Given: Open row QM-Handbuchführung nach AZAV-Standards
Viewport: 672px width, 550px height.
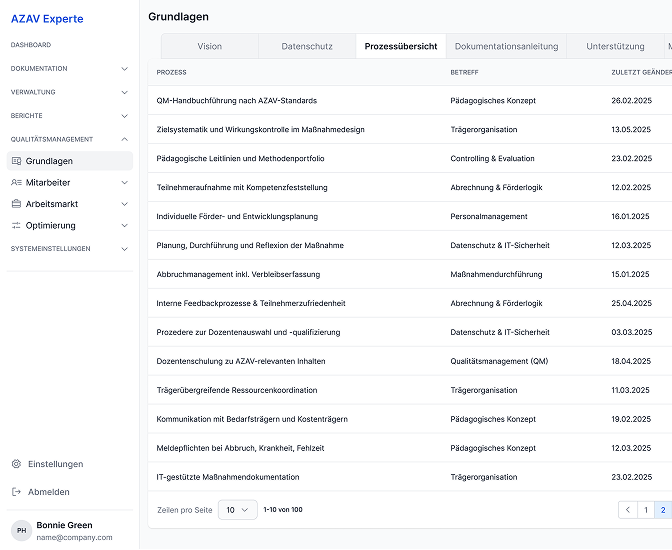Looking at the screenshot, I should click(x=410, y=100).
